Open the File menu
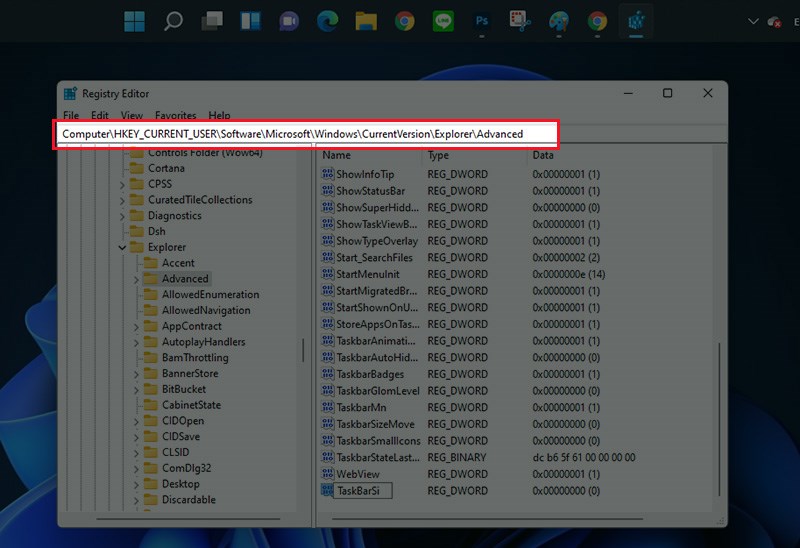Screen dimensions: 800x548 (x=71, y=116)
